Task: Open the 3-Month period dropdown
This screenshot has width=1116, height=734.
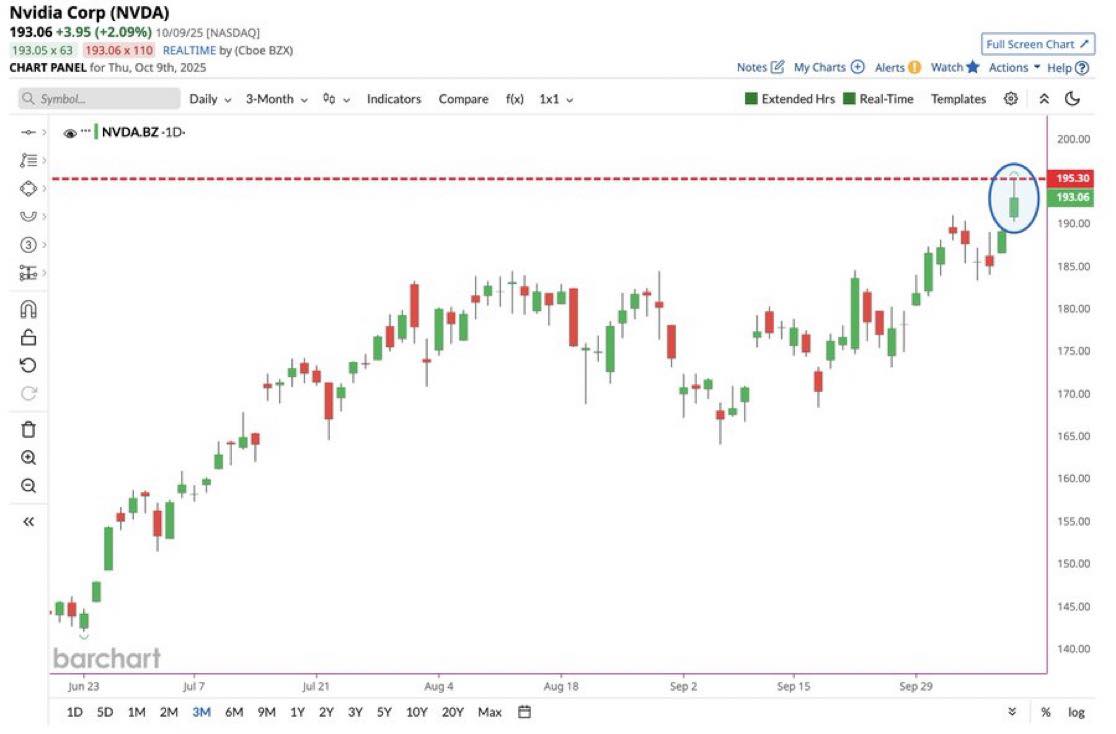Action: (277, 99)
